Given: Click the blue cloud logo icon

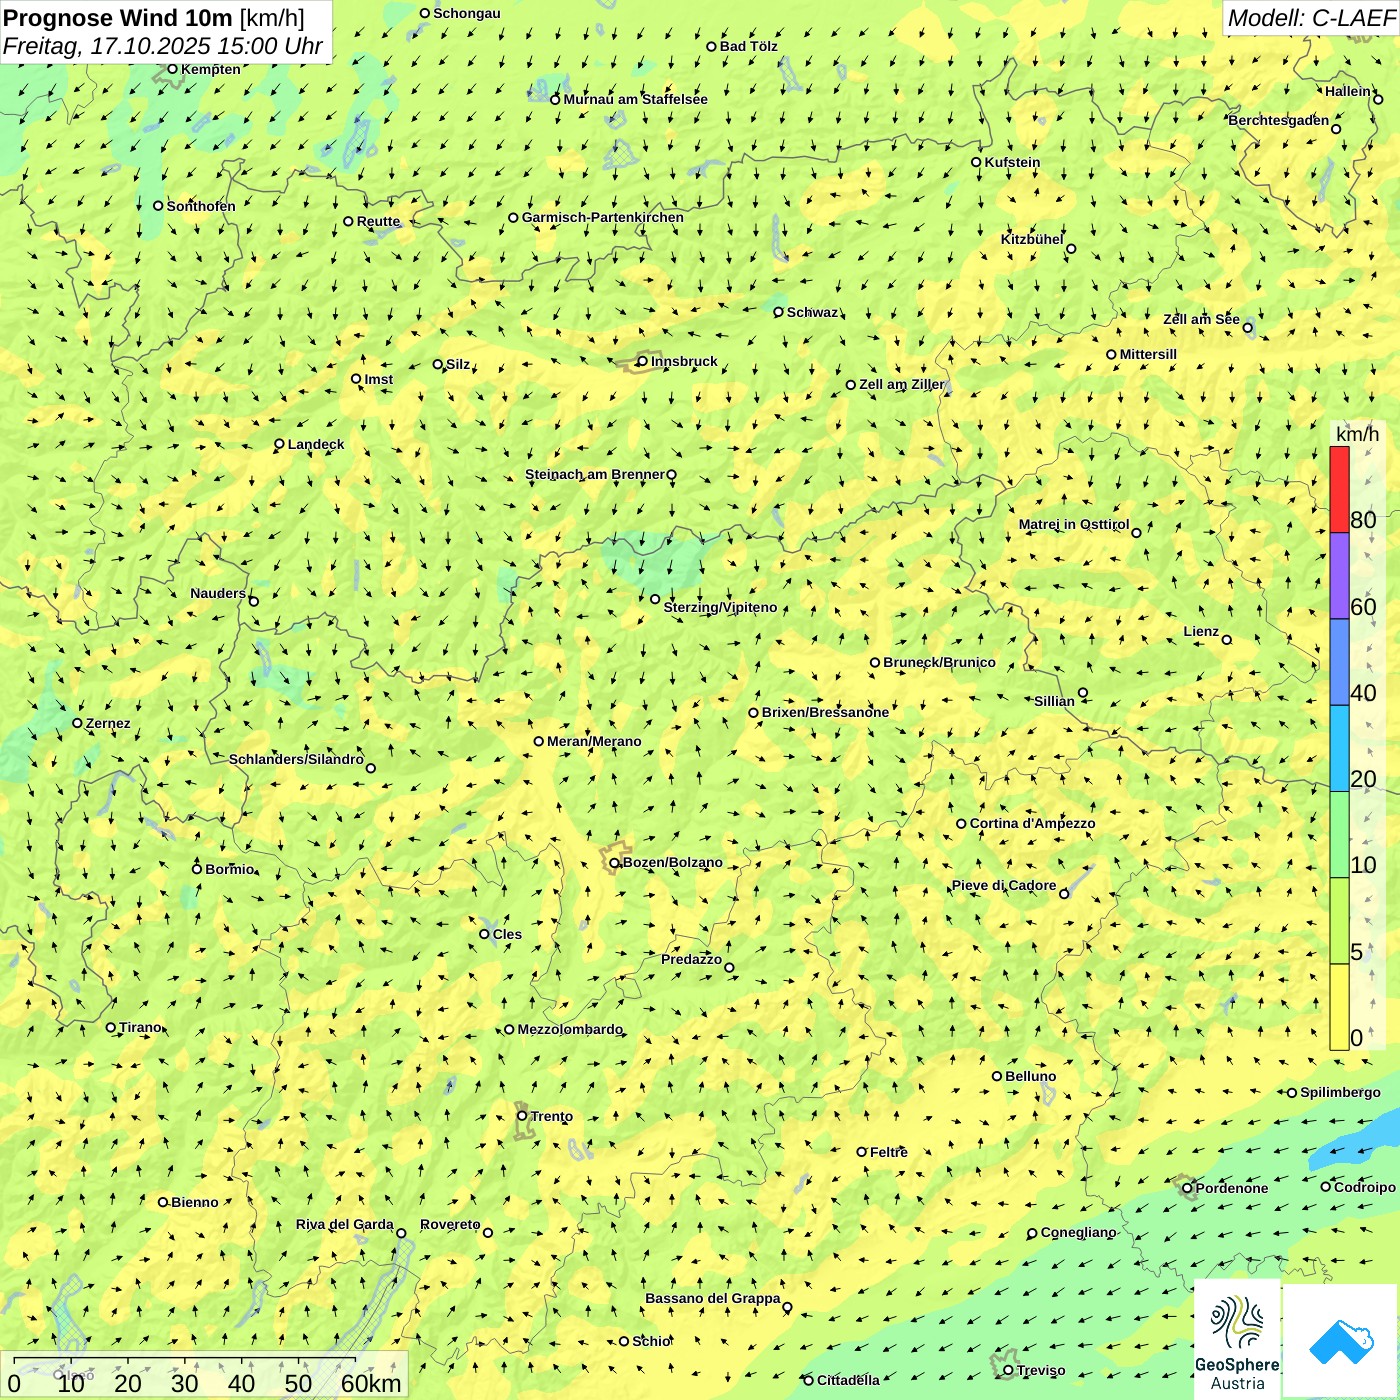Looking at the screenshot, I should [x=1341, y=1341].
